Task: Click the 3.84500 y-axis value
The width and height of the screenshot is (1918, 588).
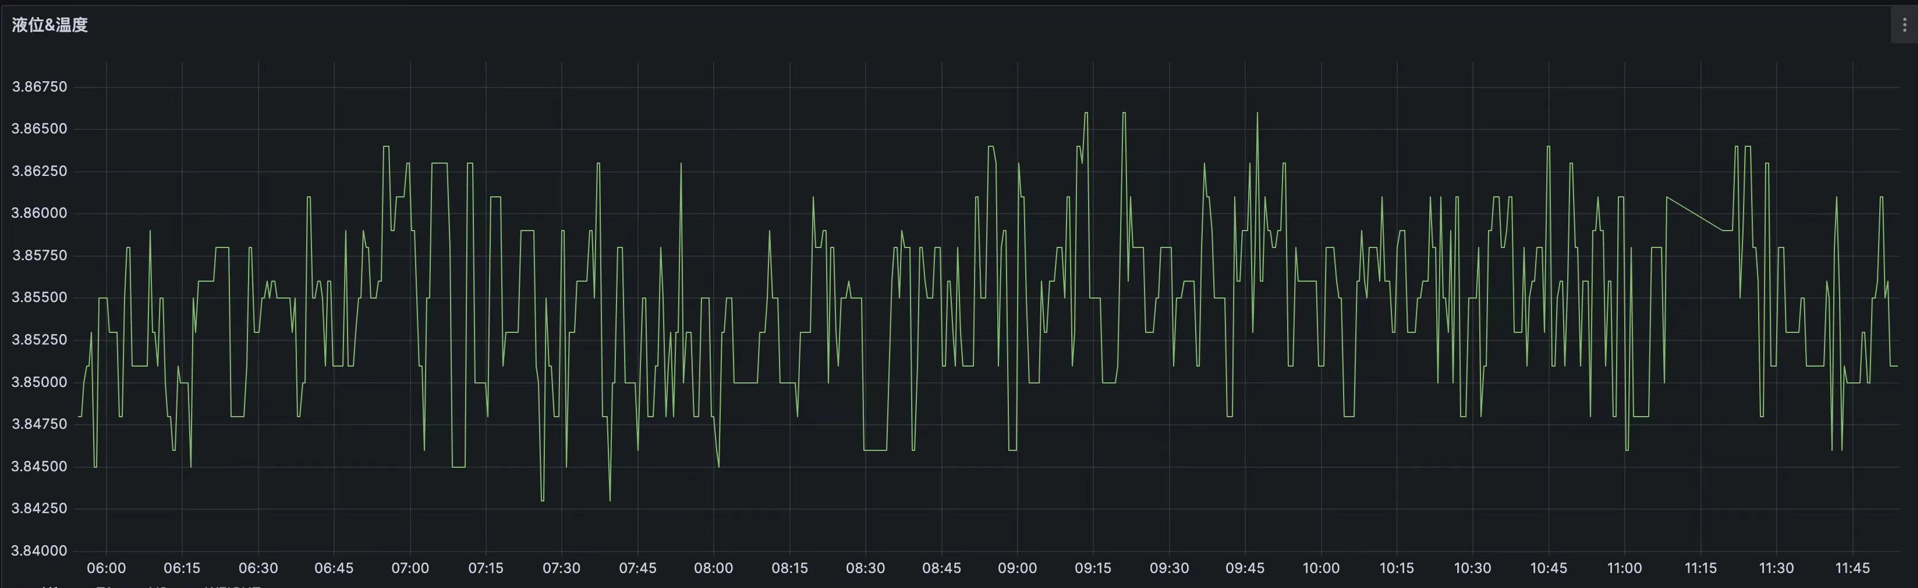Action: coord(39,467)
